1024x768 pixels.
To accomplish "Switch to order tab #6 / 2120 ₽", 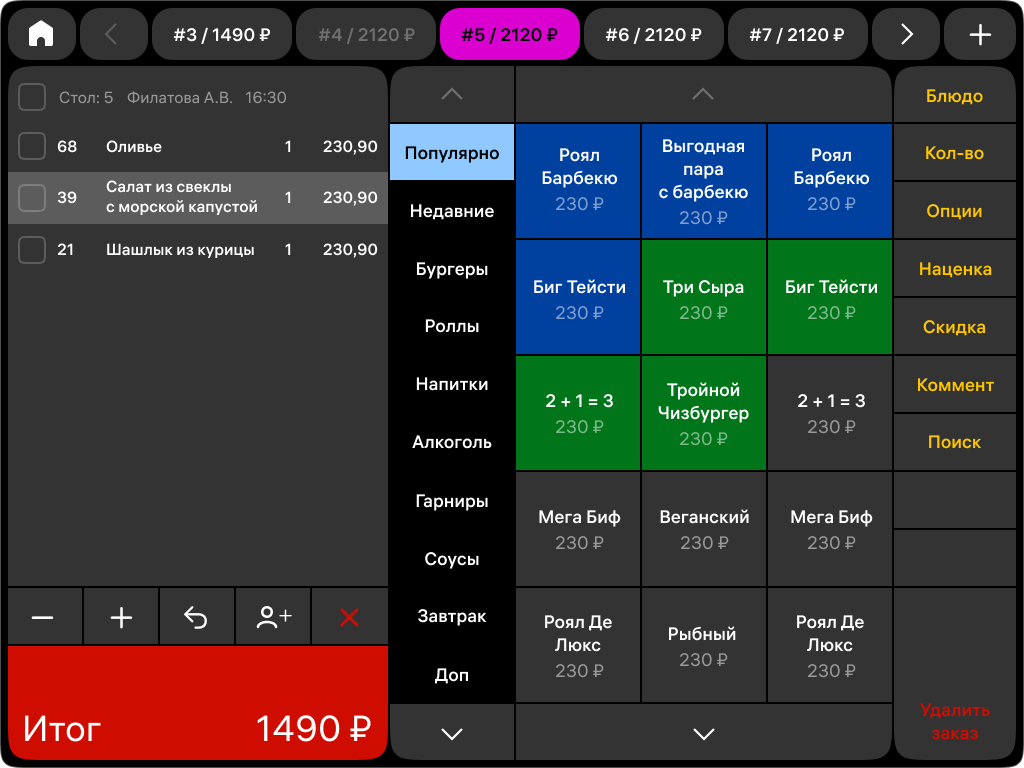I will pyautogui.click(x=653, y=33).
